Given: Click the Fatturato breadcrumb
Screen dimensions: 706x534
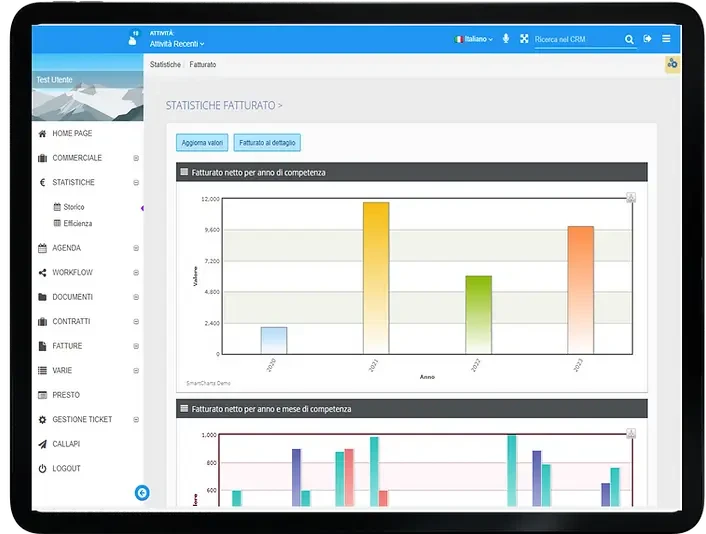Looking at the screenshot, I should 203,64.
